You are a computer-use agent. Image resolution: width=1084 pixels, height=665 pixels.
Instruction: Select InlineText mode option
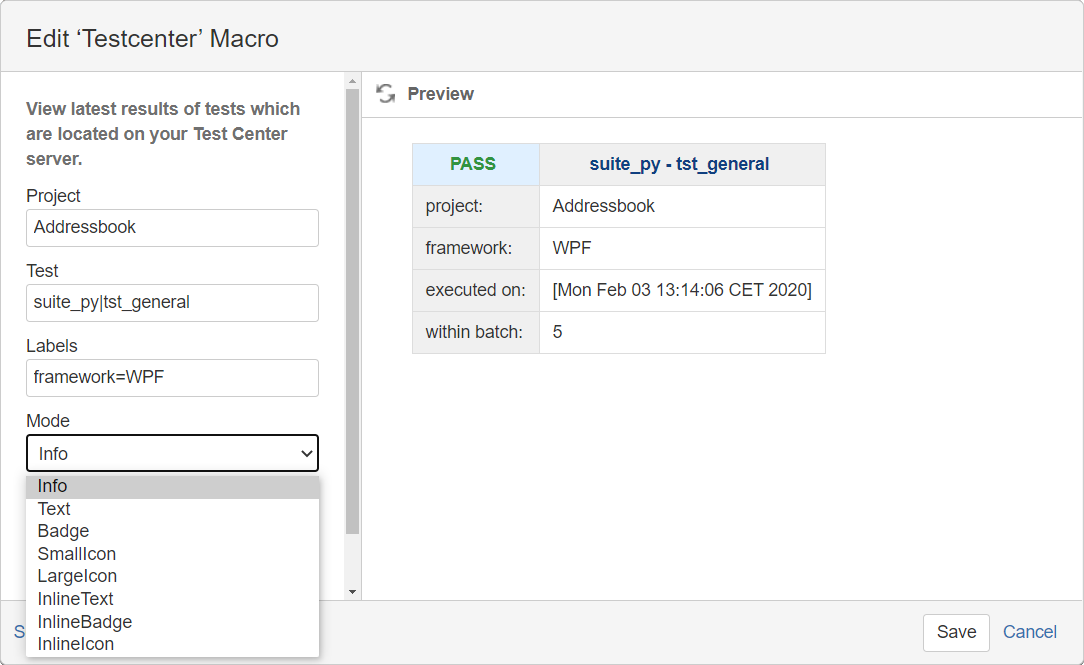click(76, 599)
